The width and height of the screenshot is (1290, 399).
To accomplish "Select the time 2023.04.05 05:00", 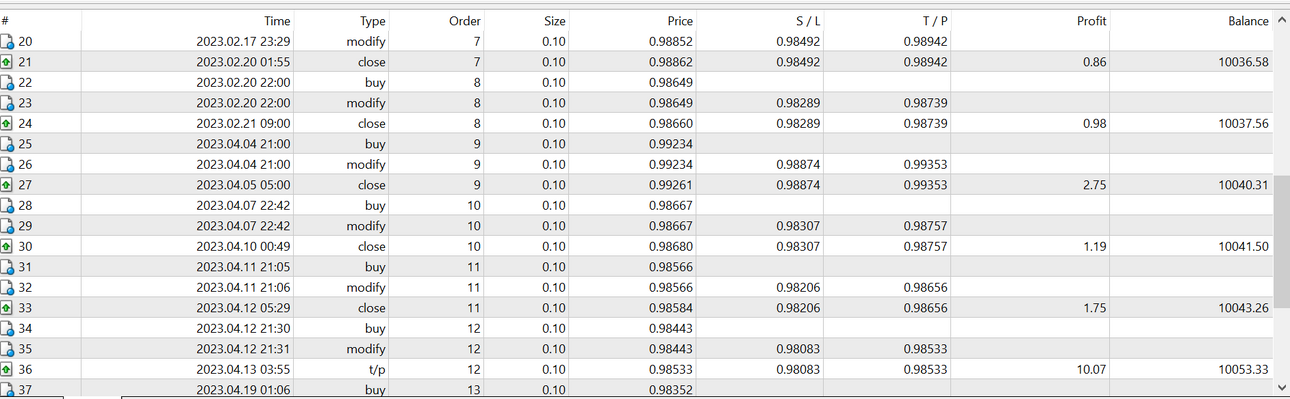I will pos(243,185).
